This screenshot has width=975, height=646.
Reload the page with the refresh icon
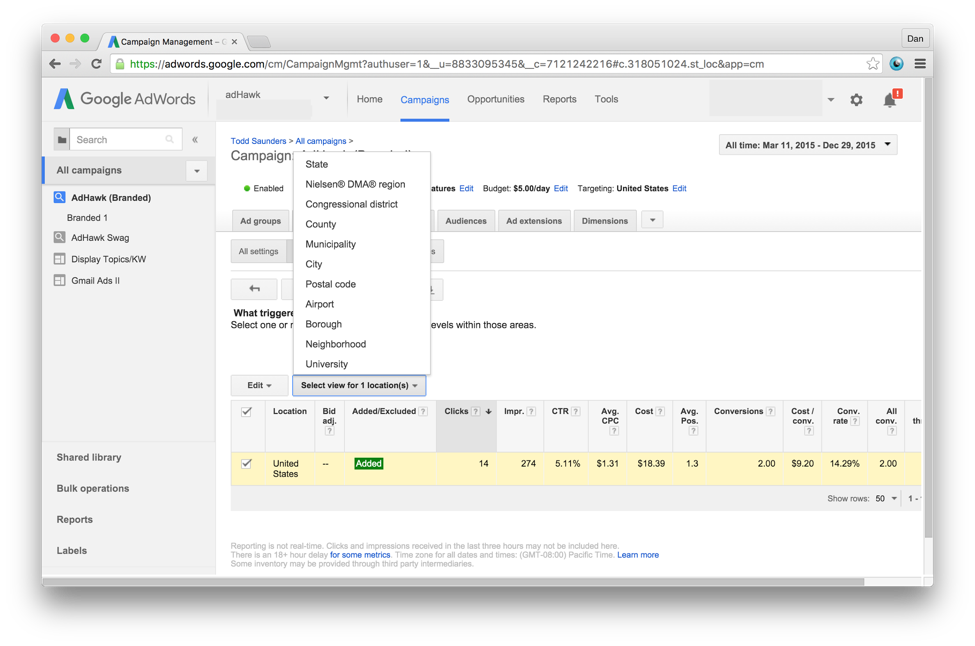pos(96,63)
